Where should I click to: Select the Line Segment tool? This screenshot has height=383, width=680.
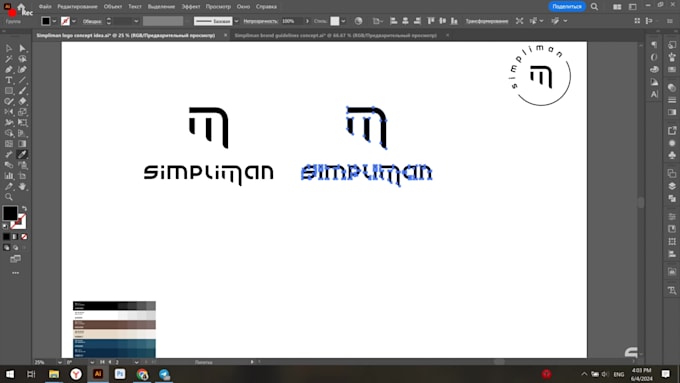tap(23, 80)
